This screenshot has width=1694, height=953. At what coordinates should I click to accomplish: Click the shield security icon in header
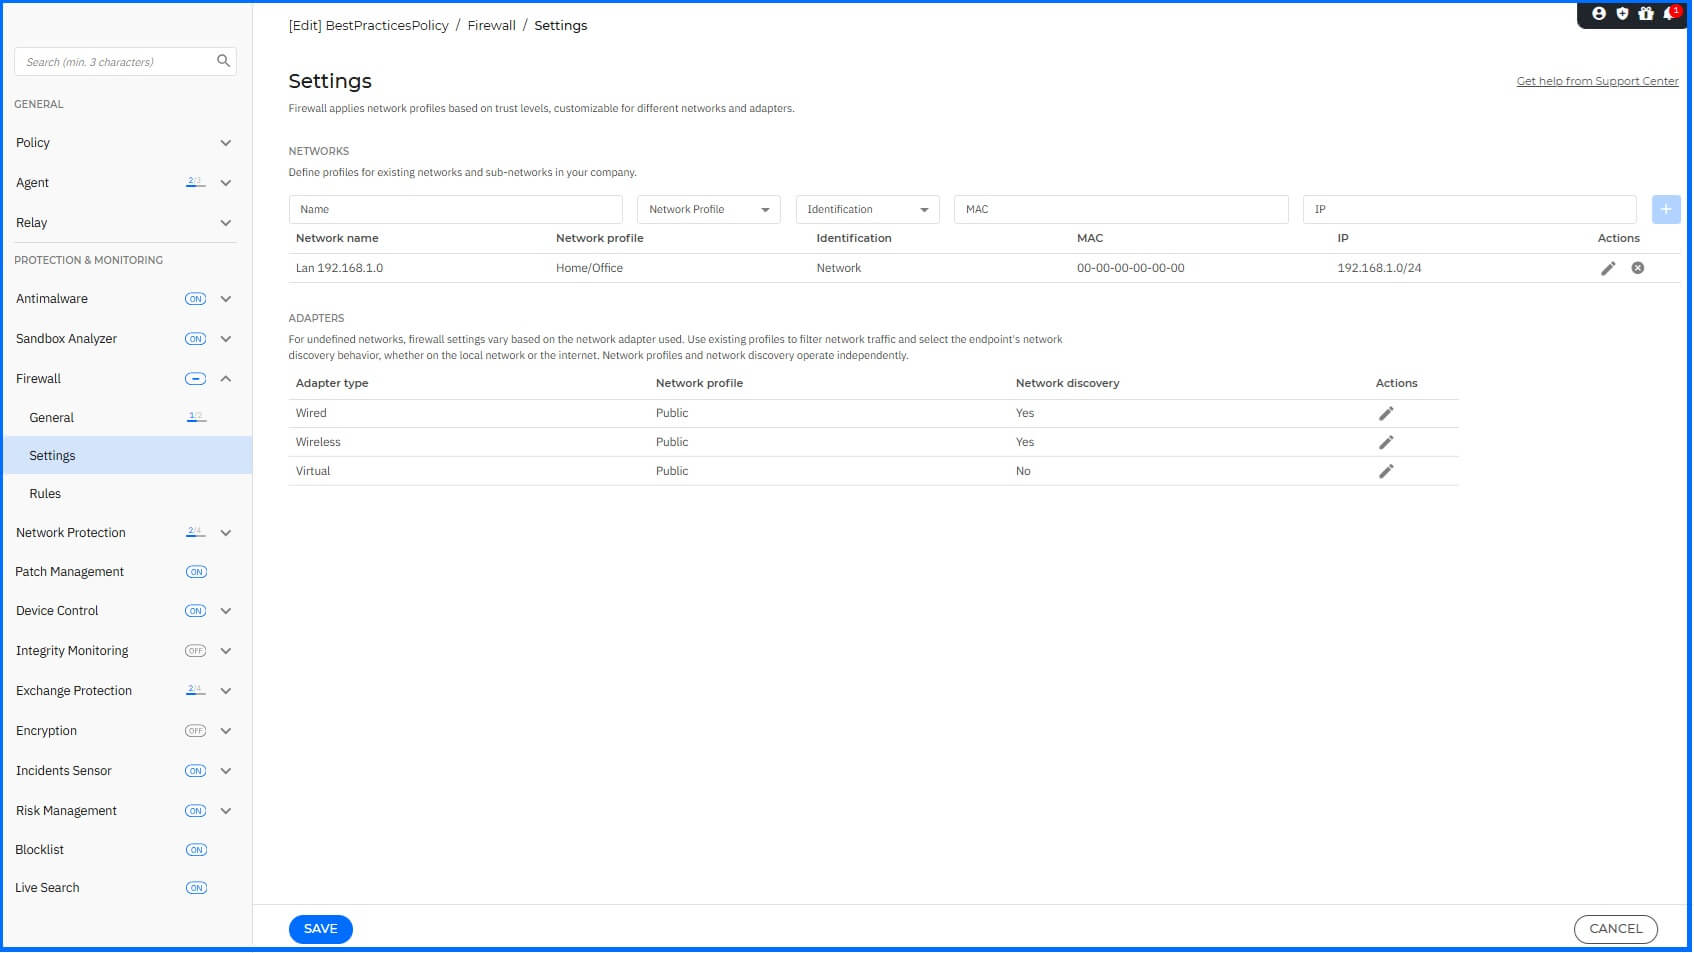[1622, 13]
